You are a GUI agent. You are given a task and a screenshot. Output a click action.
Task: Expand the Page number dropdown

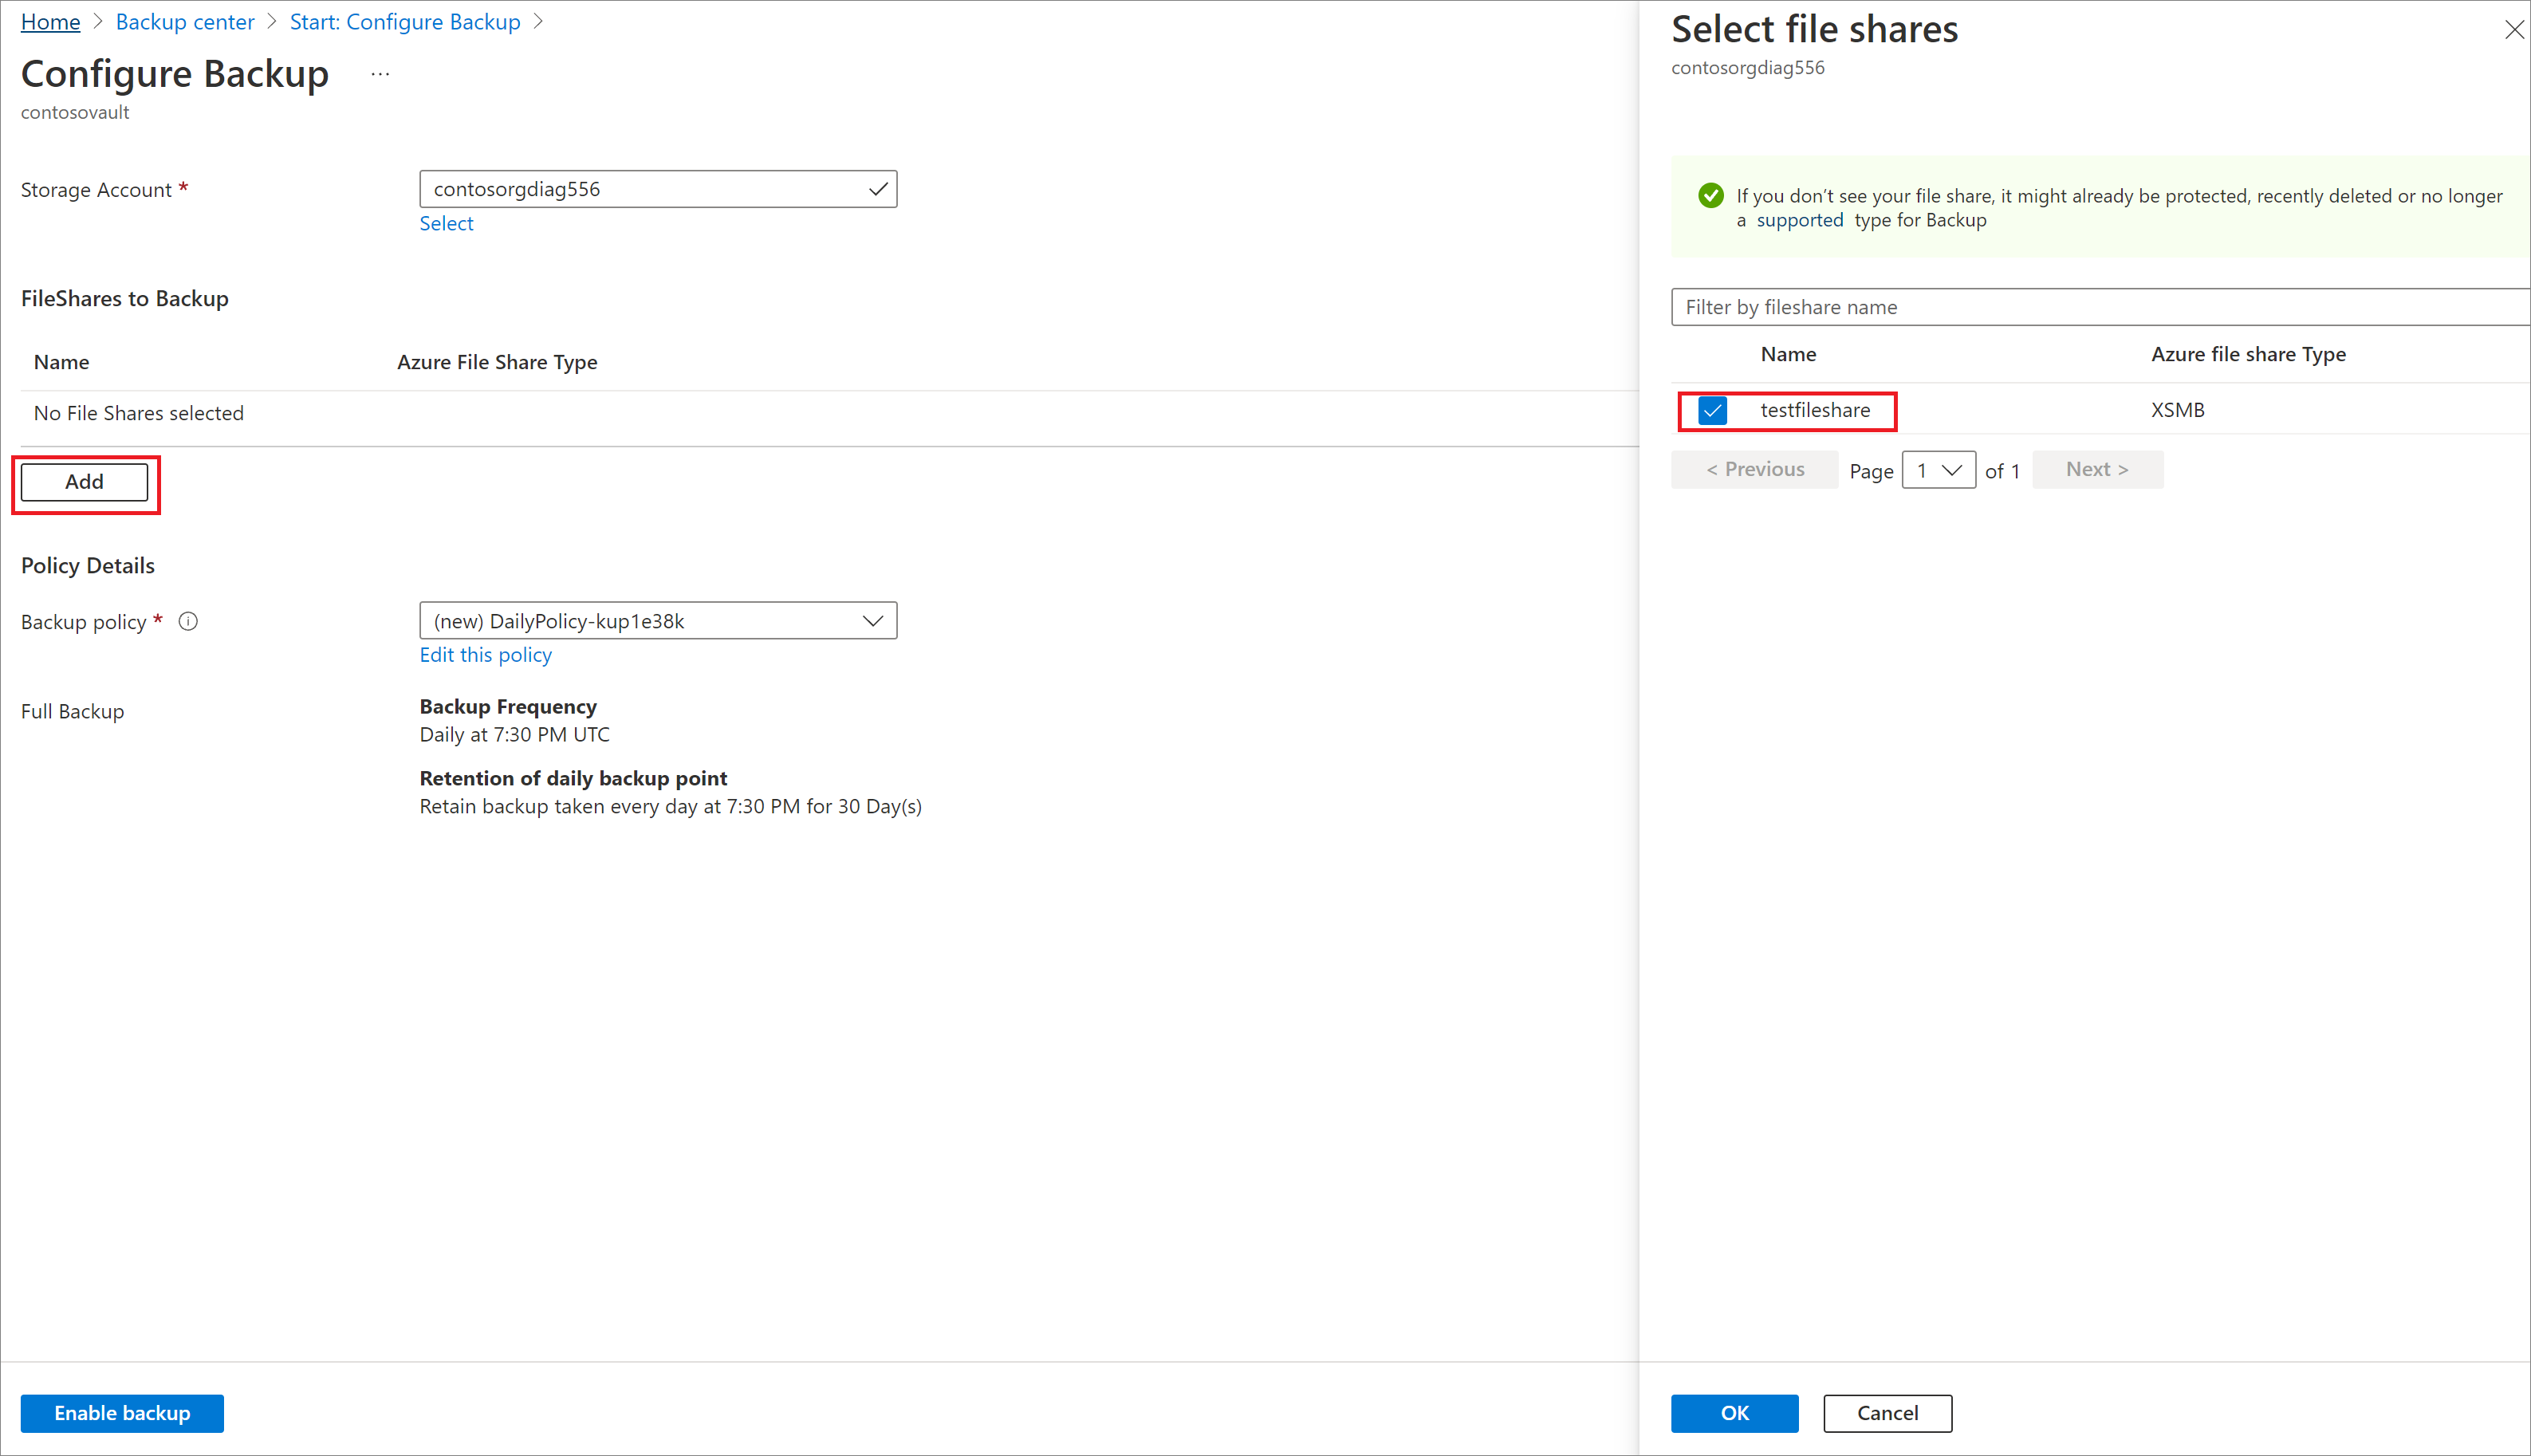click(x=1935, y=469)
